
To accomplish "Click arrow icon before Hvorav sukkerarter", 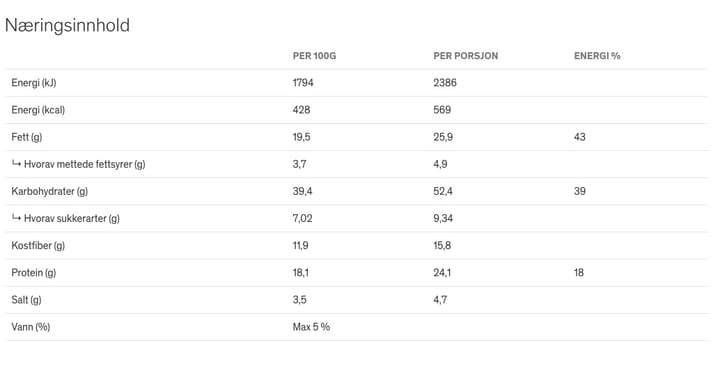I will tap(16, 218).
